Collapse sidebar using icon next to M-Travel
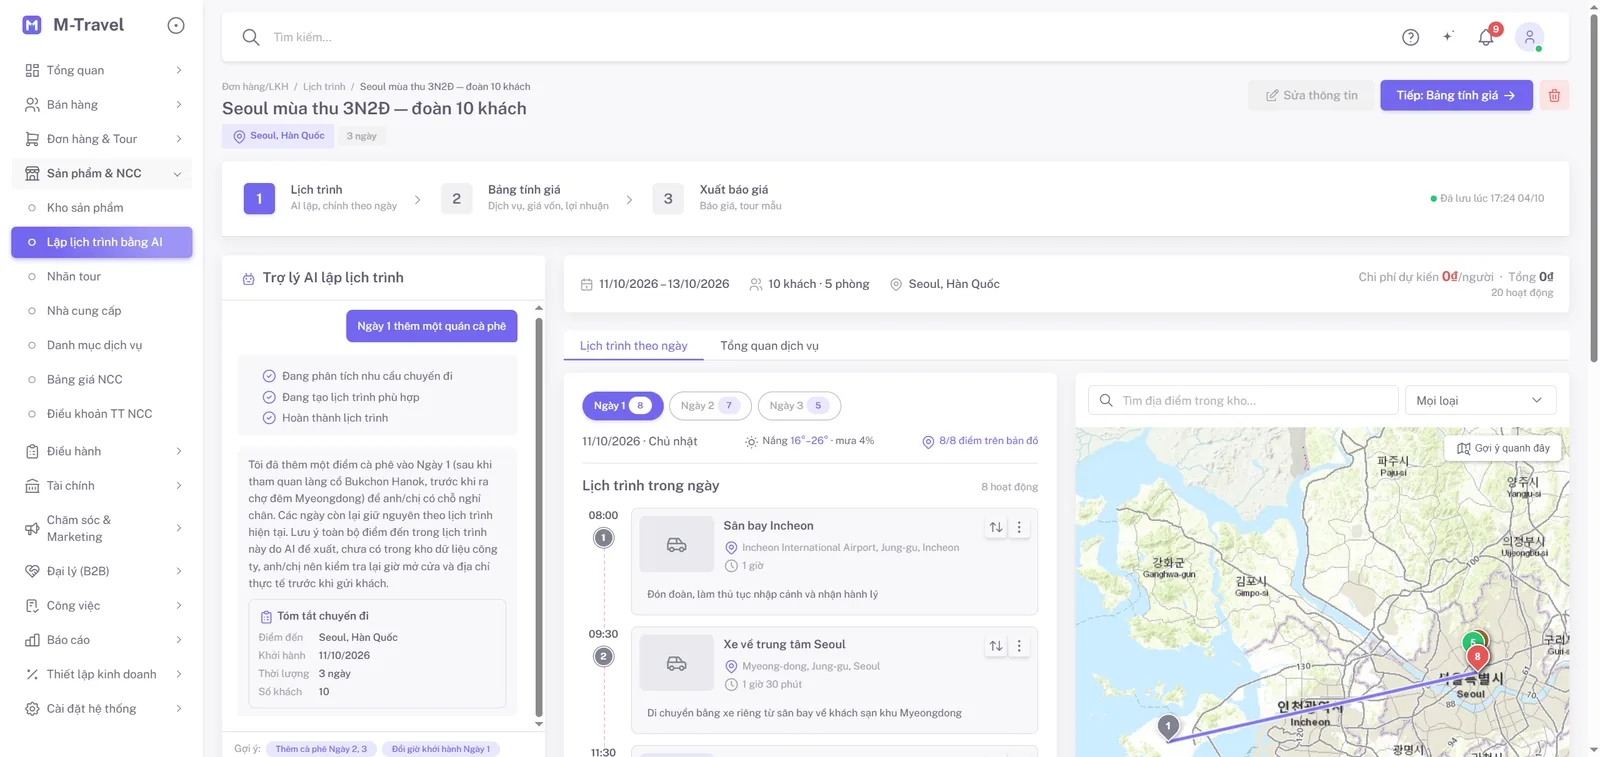The height and width of the screenshot is (757, 1600). click(176, 26)
